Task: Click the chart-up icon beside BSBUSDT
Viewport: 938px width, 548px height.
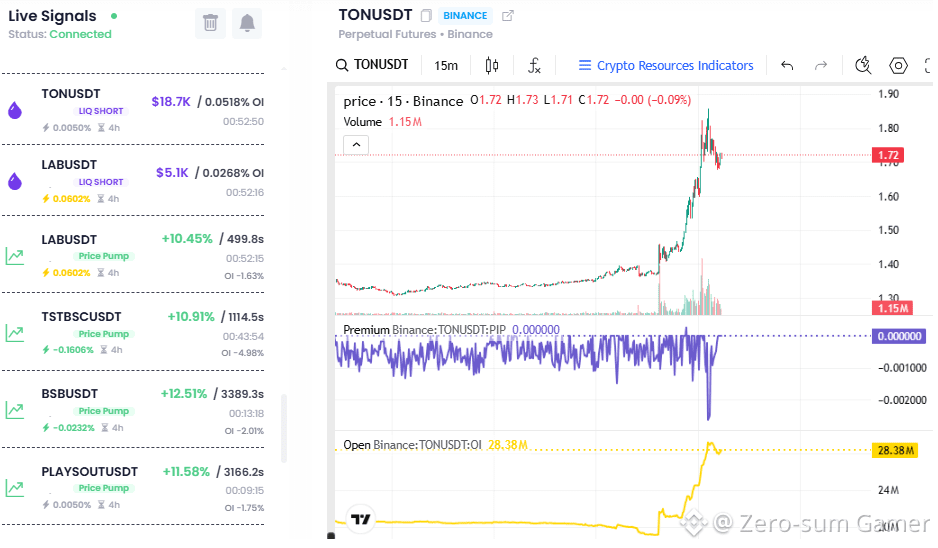Action: [14, 410]
